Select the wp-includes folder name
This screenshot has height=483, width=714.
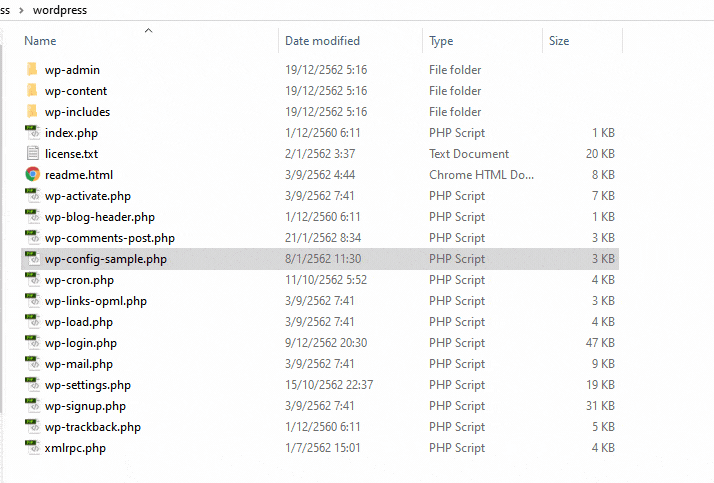(77, 112)
